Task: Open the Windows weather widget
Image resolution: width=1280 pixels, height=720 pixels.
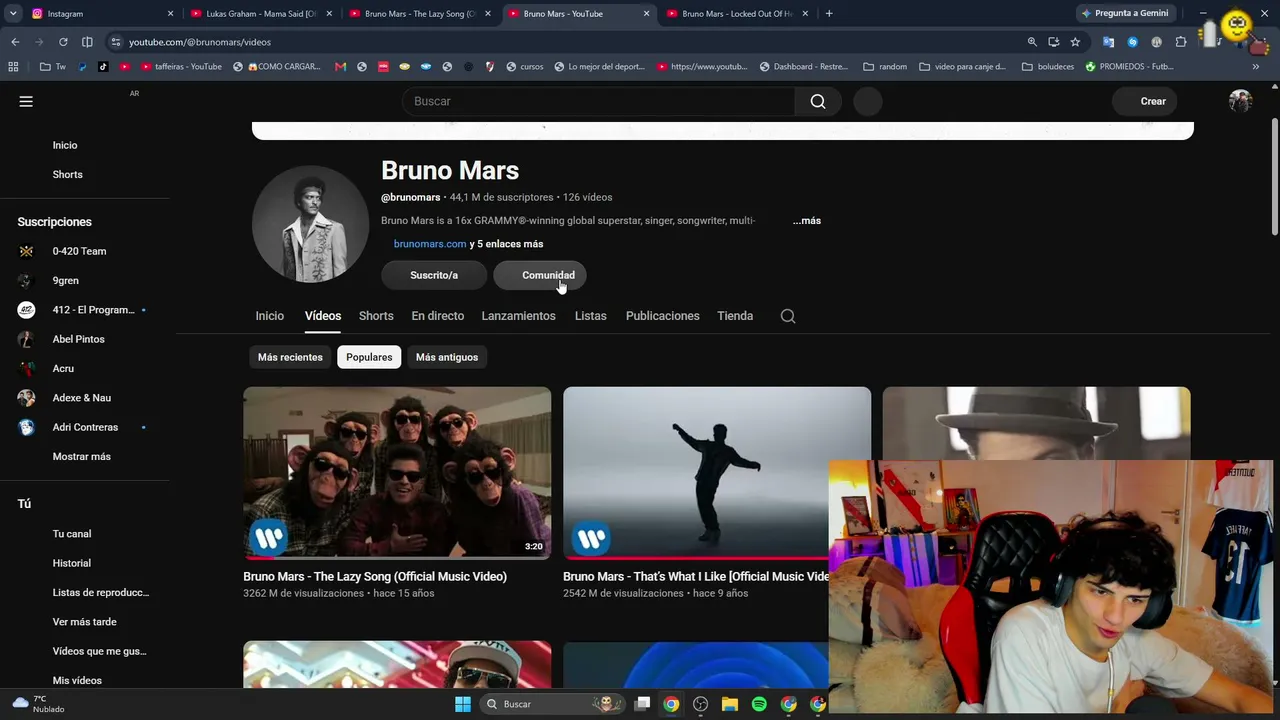Action: 38,704
